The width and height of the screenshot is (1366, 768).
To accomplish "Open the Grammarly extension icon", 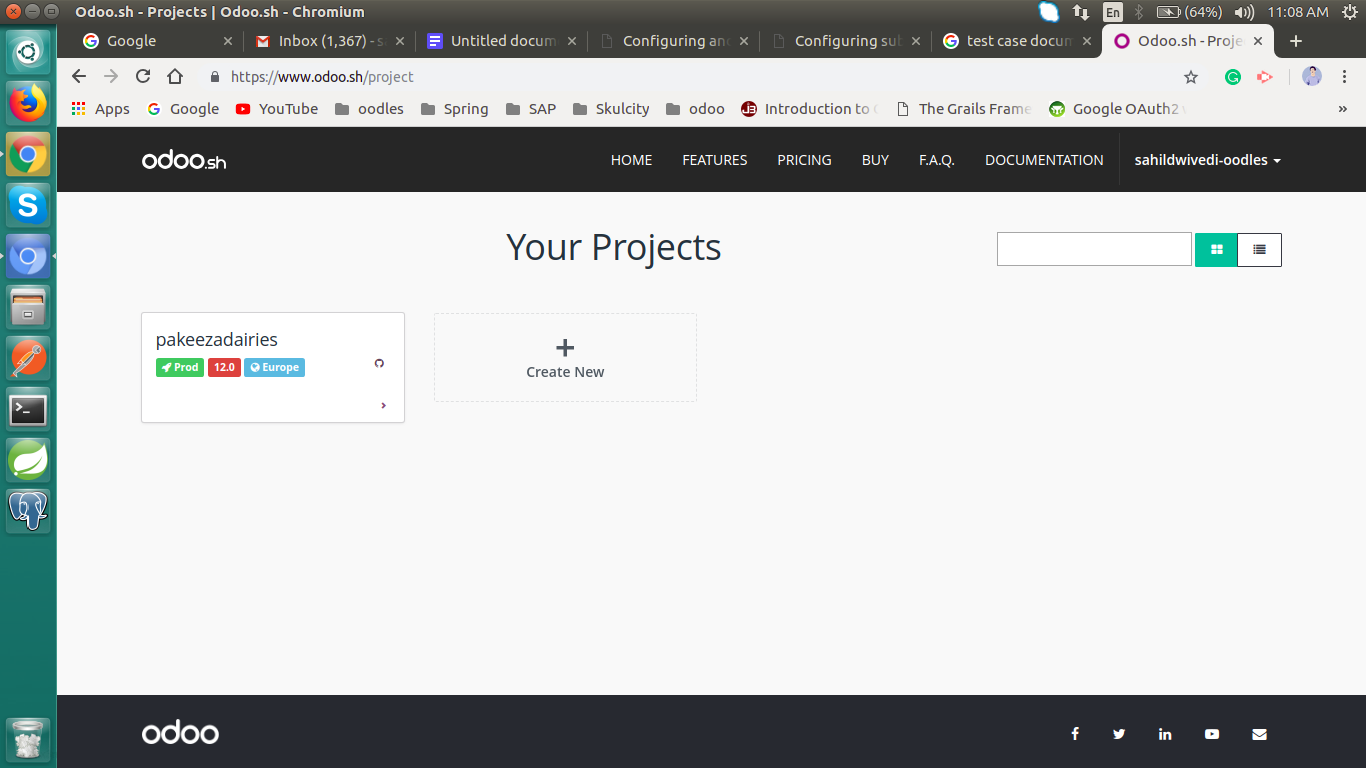I will (x=1233, y=77).
